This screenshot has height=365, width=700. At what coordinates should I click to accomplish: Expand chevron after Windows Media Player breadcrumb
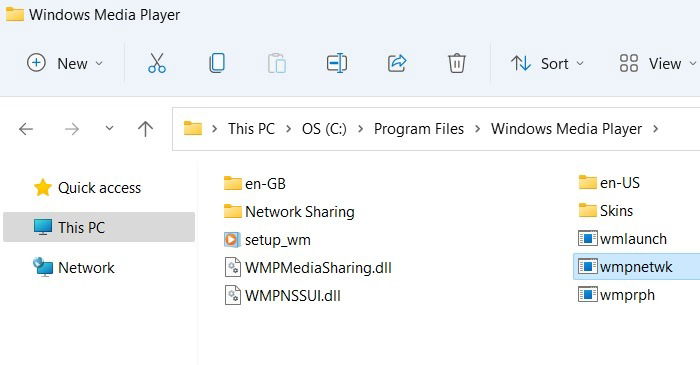pos(655,129)
